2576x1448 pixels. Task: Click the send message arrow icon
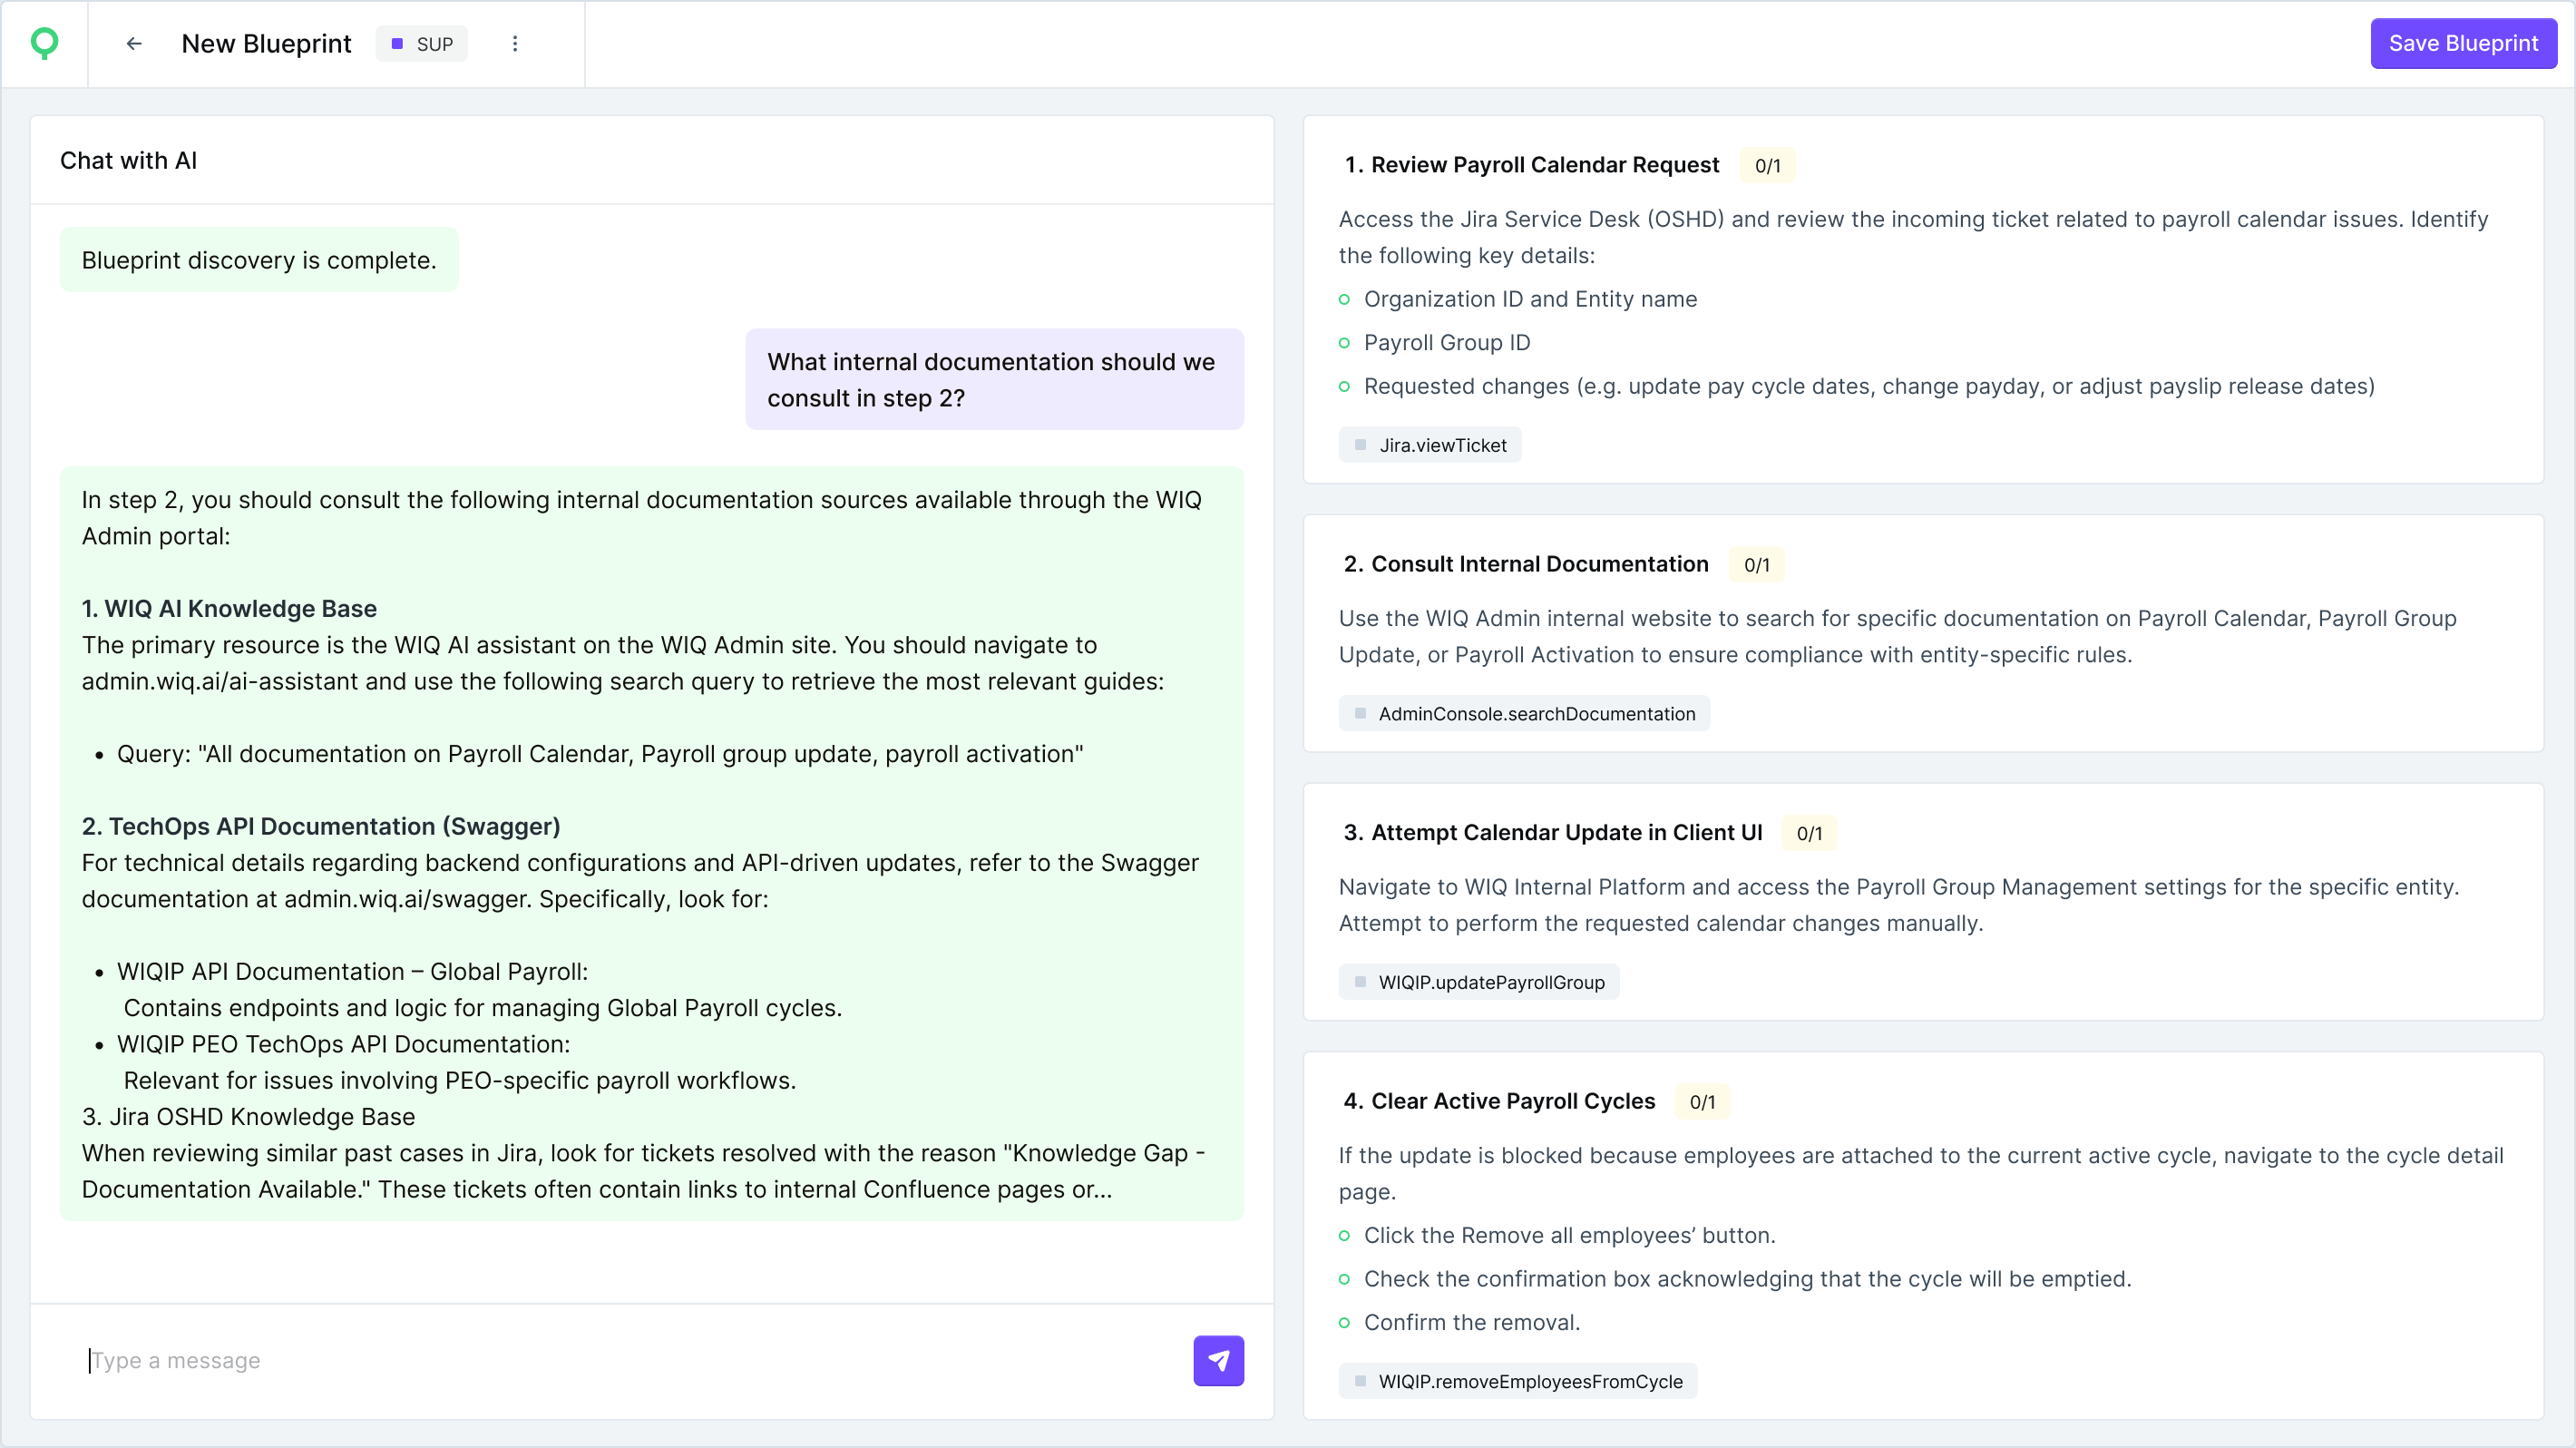coord(1218,1360)
